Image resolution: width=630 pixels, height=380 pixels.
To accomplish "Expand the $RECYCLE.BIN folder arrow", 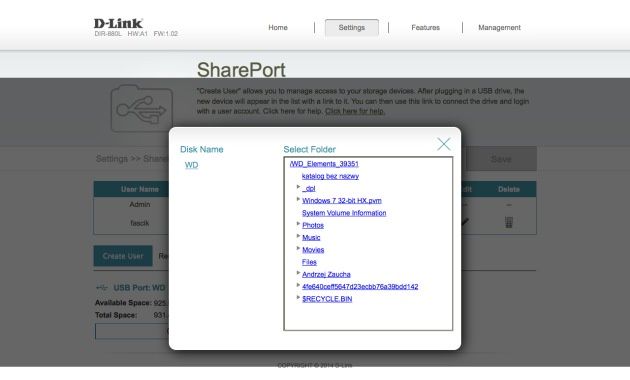I will (298, 297).
